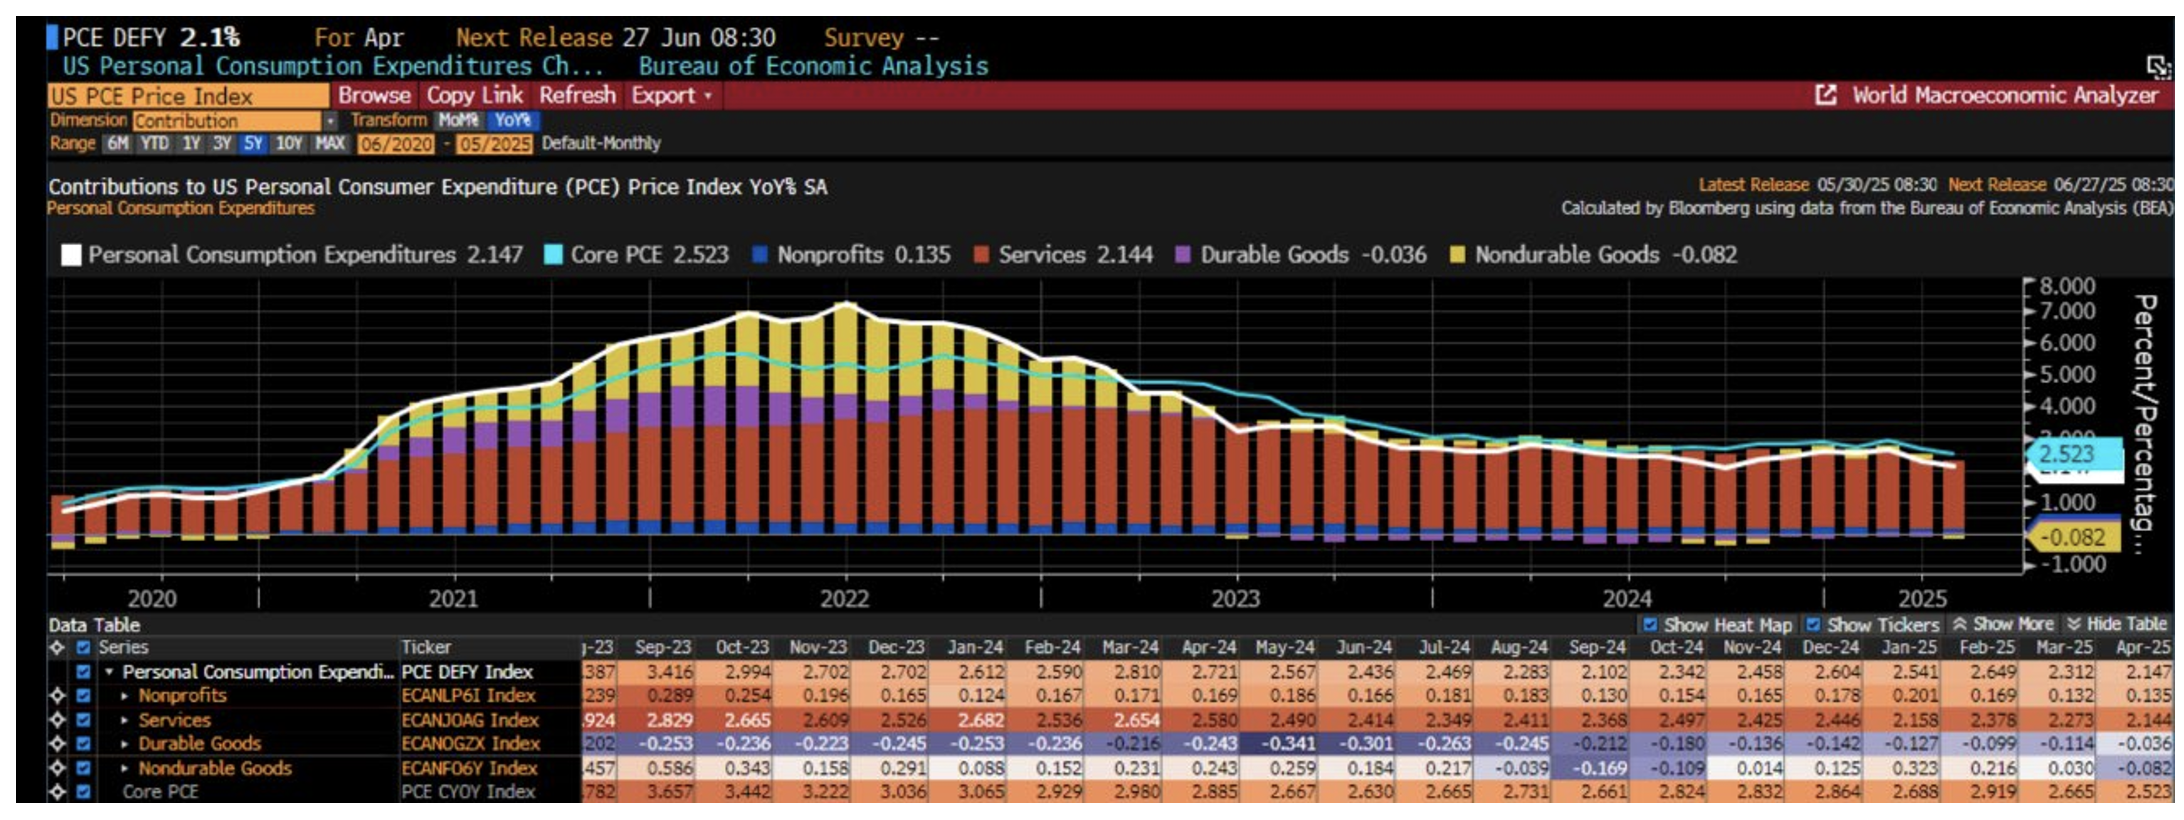Screen dimensions: 2184x820
Task: Uncheck the Show Heat Map checkbox
Action: [x=1649, y=625]
